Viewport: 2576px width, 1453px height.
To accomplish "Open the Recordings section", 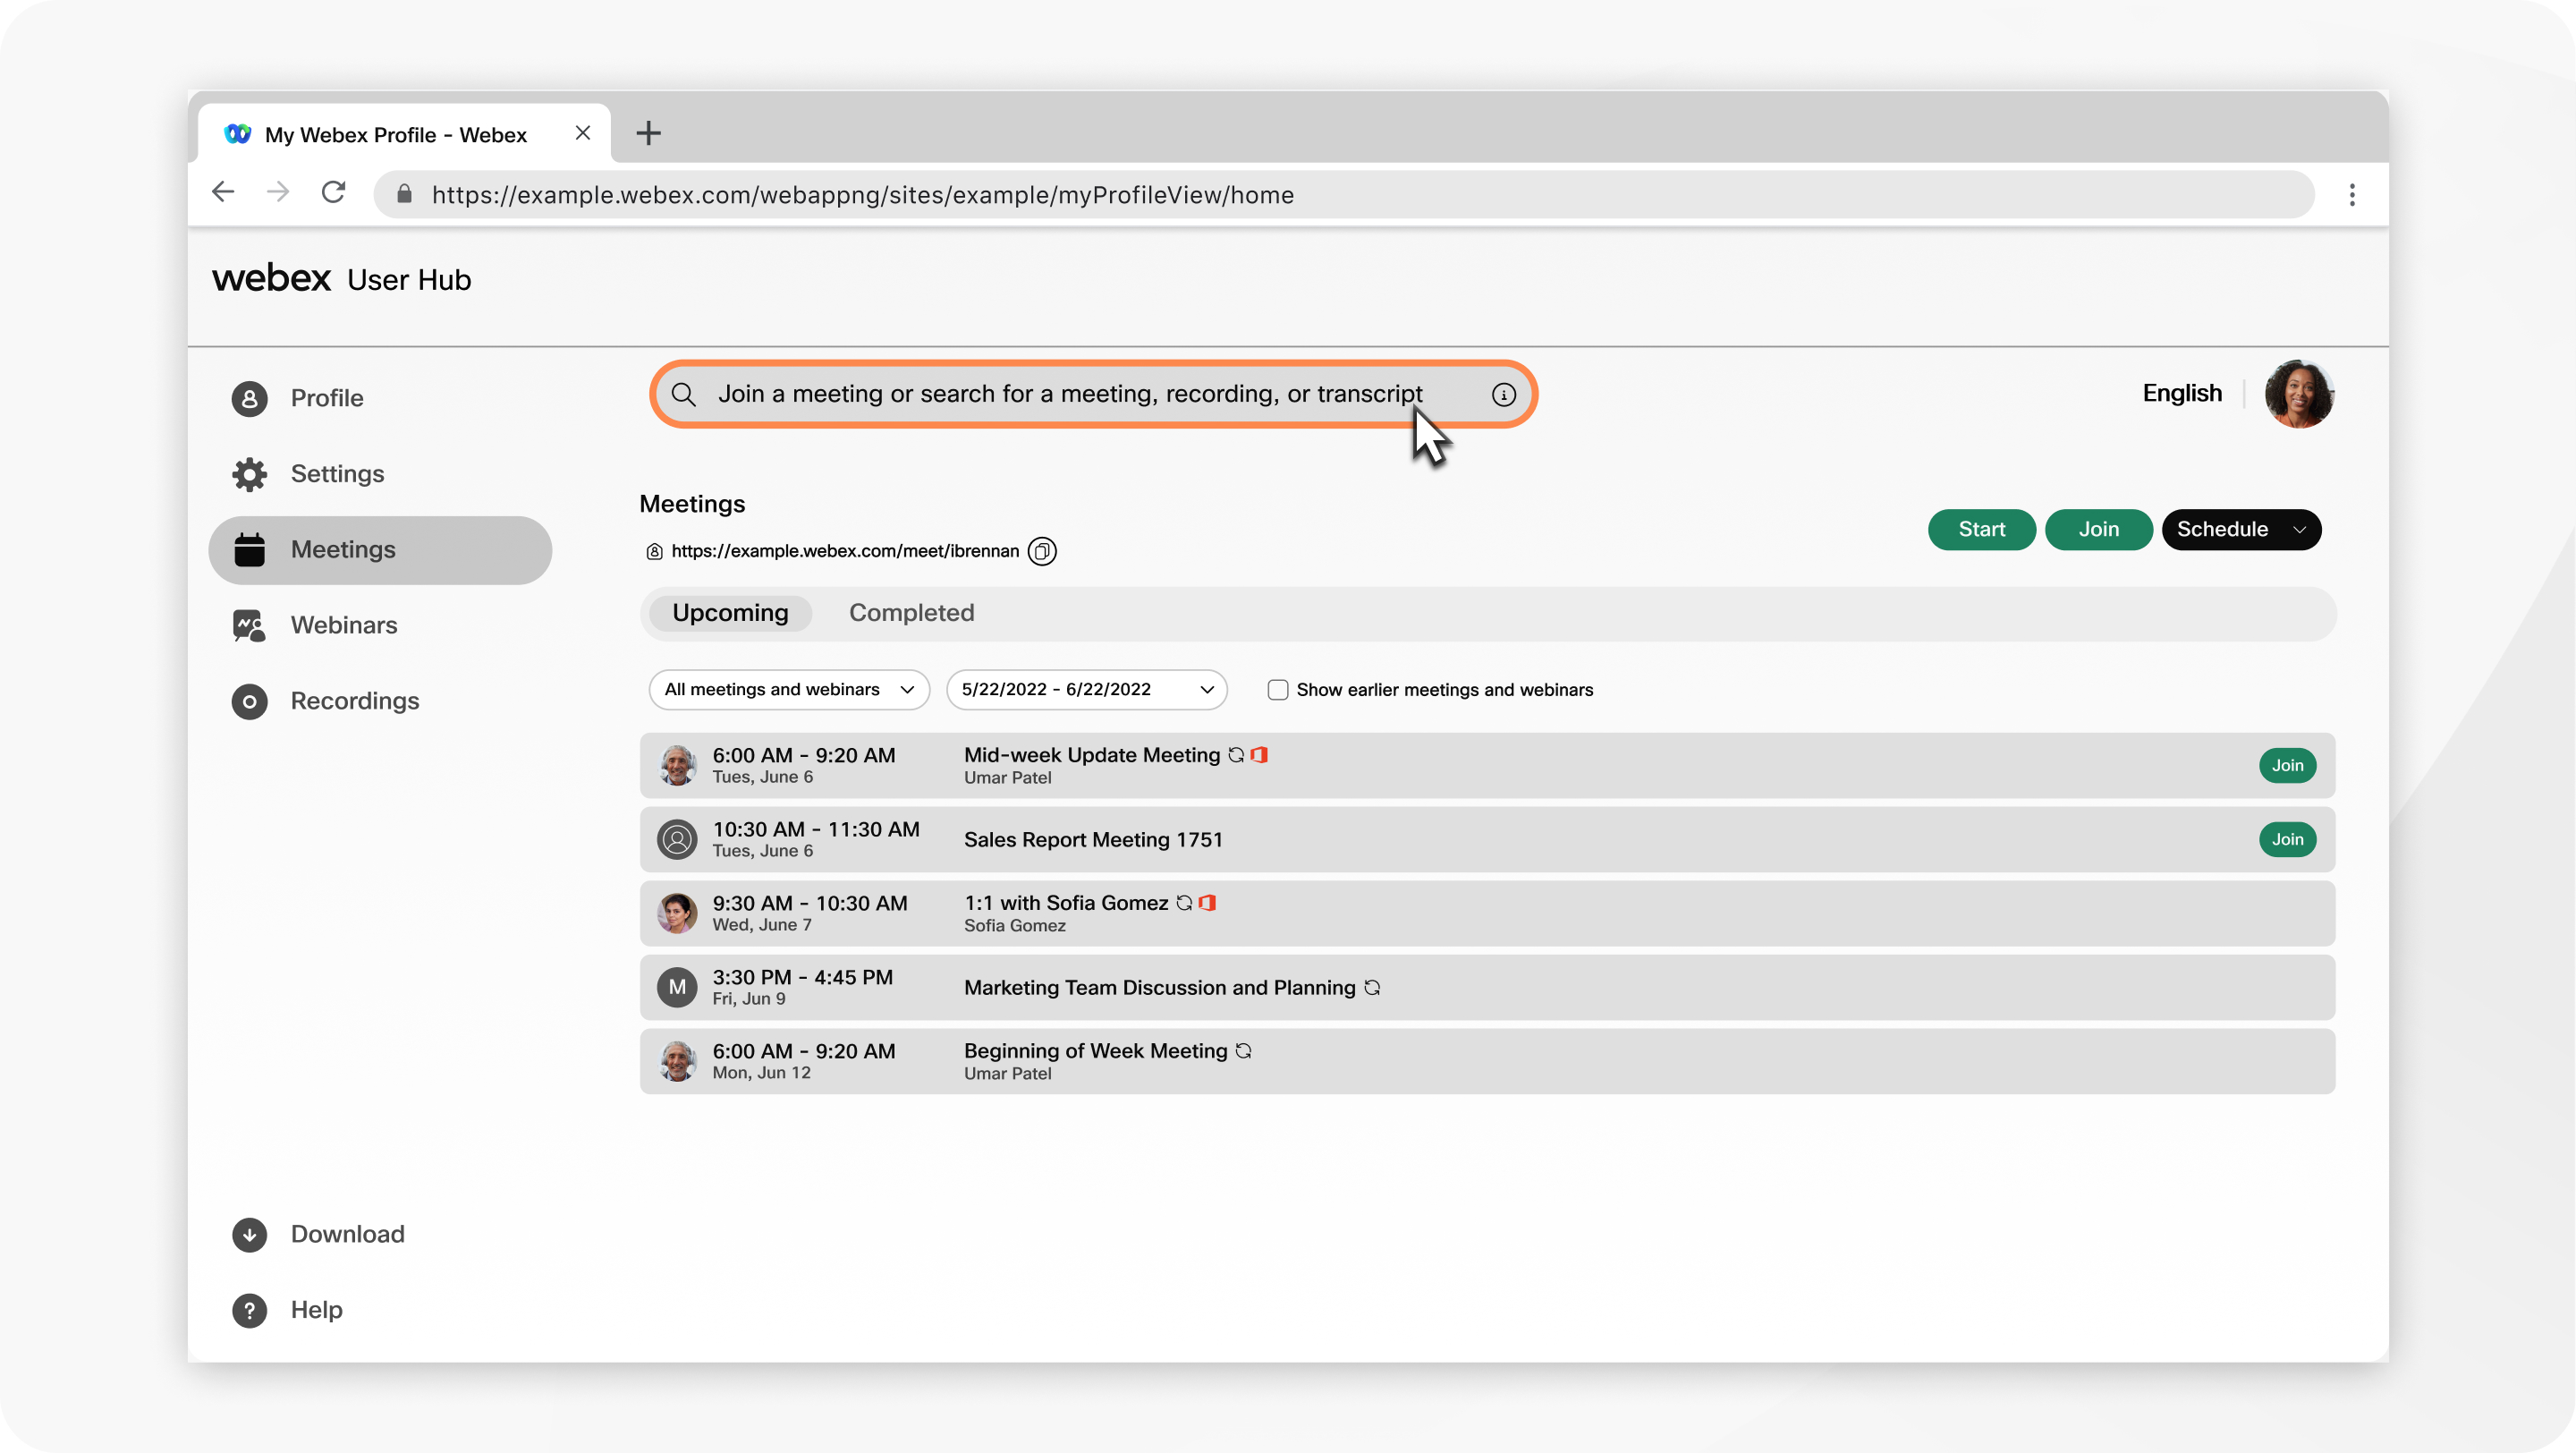I will click(354, 699).
